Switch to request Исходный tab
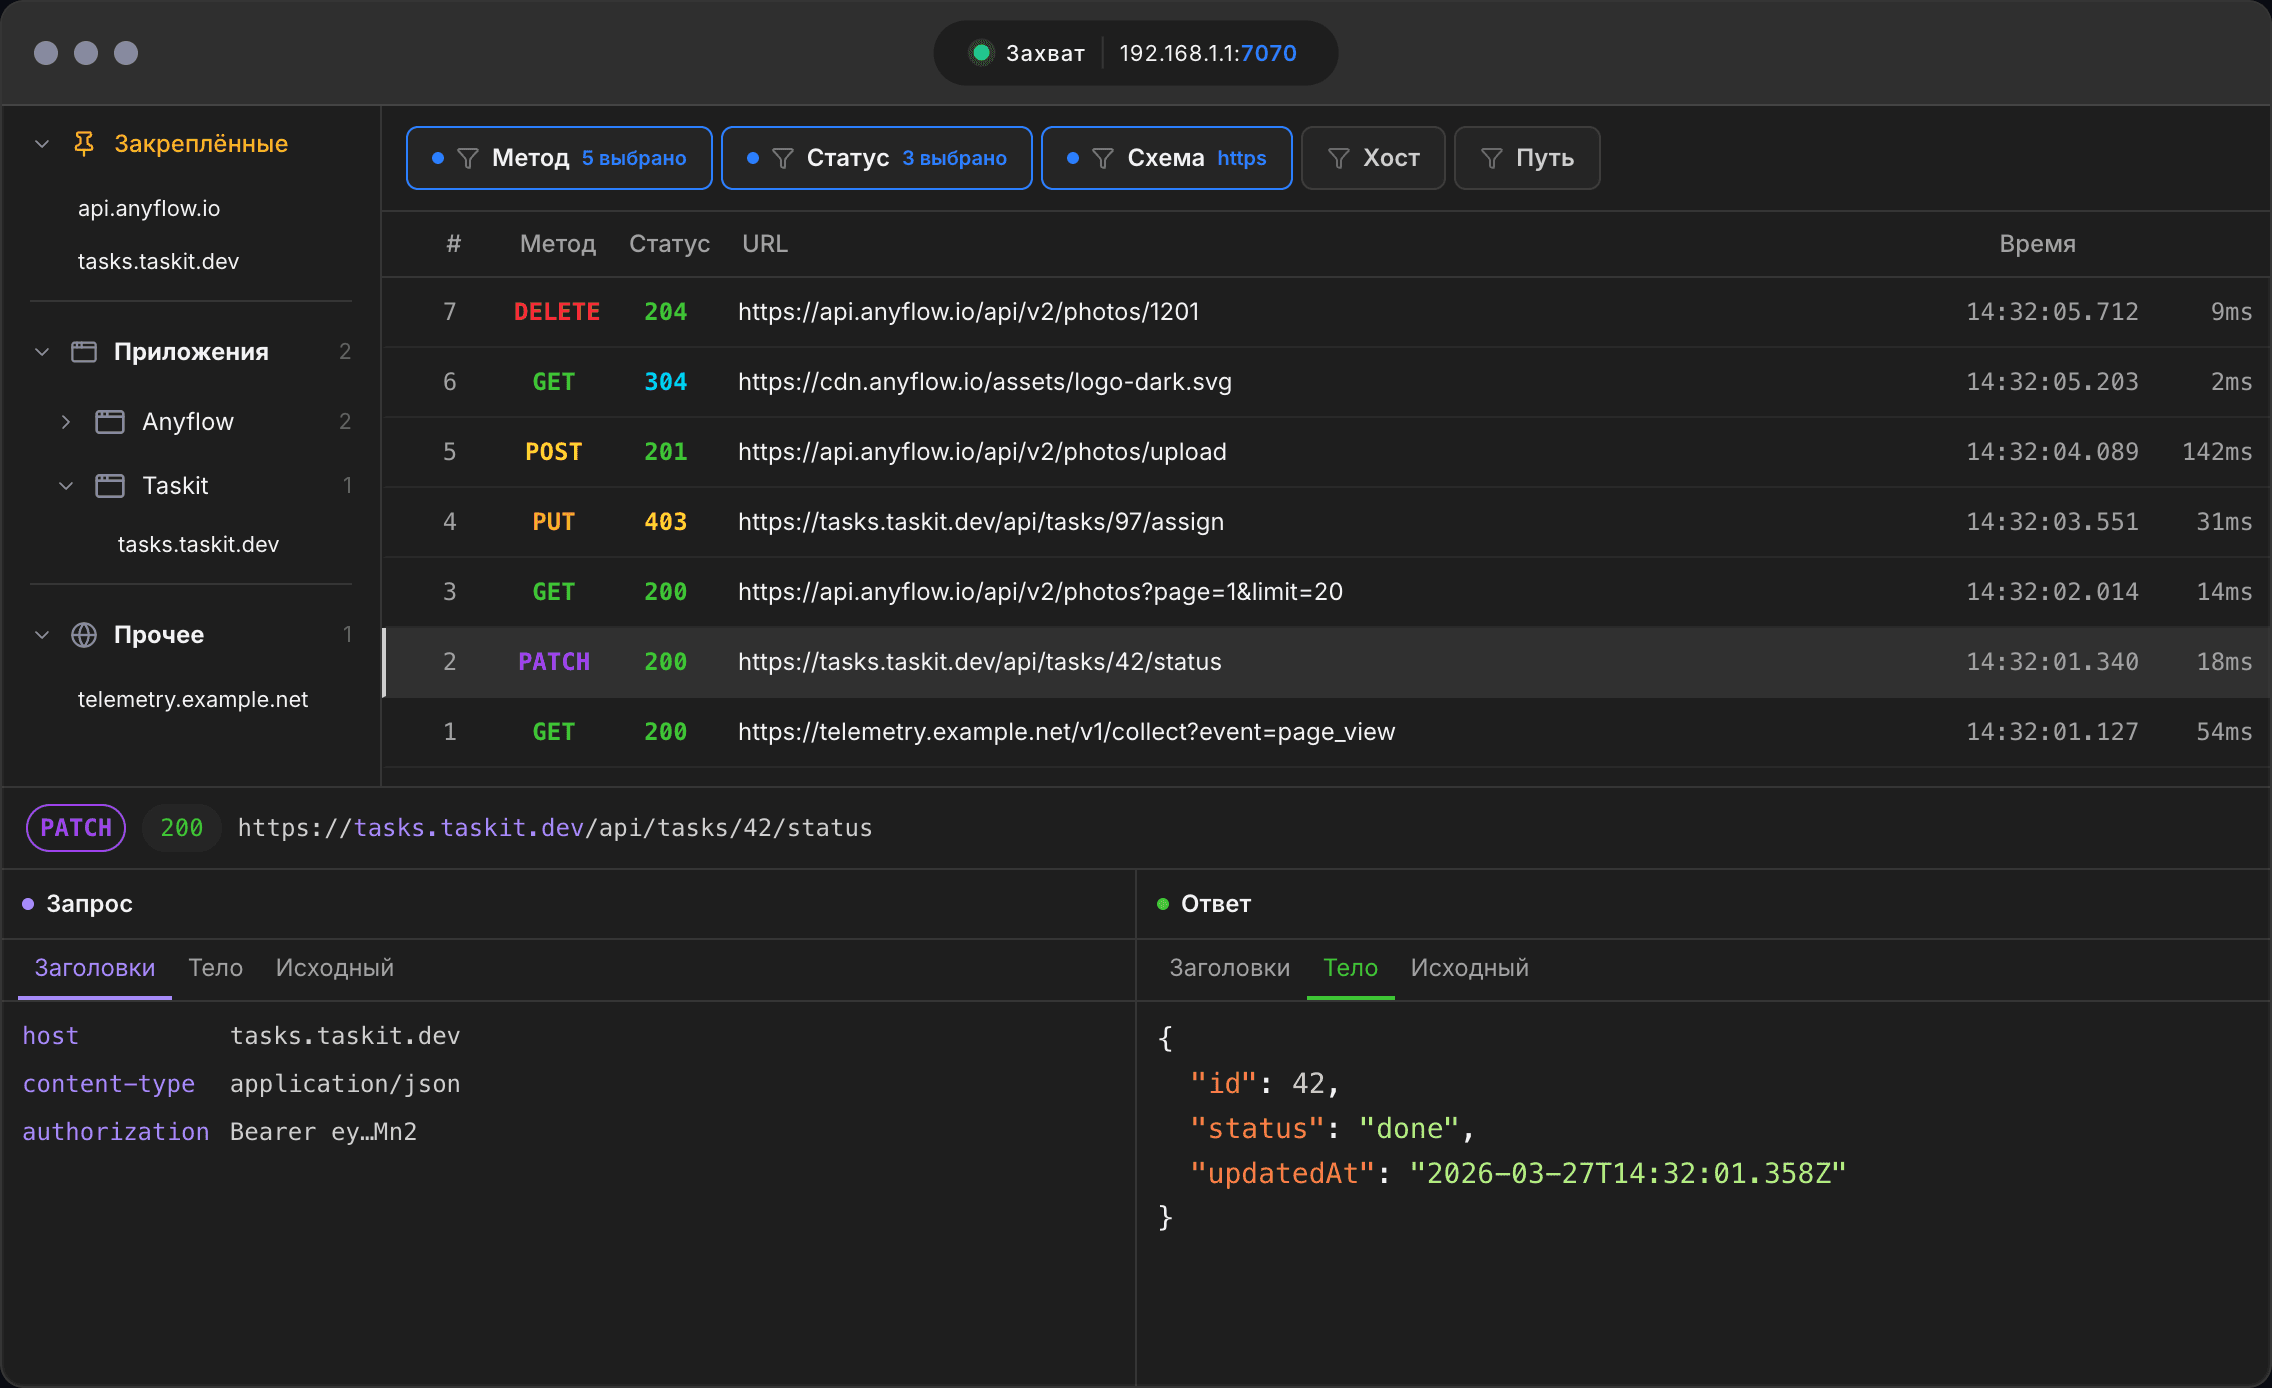The image size is (2272, 1388). pyautogui.click(x=335, y=968)
